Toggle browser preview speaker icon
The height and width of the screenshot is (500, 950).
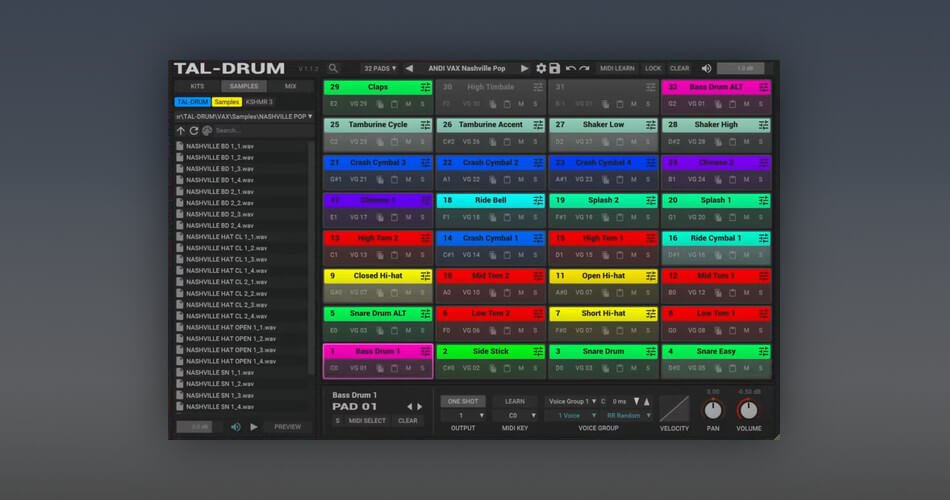click(236, 427)
